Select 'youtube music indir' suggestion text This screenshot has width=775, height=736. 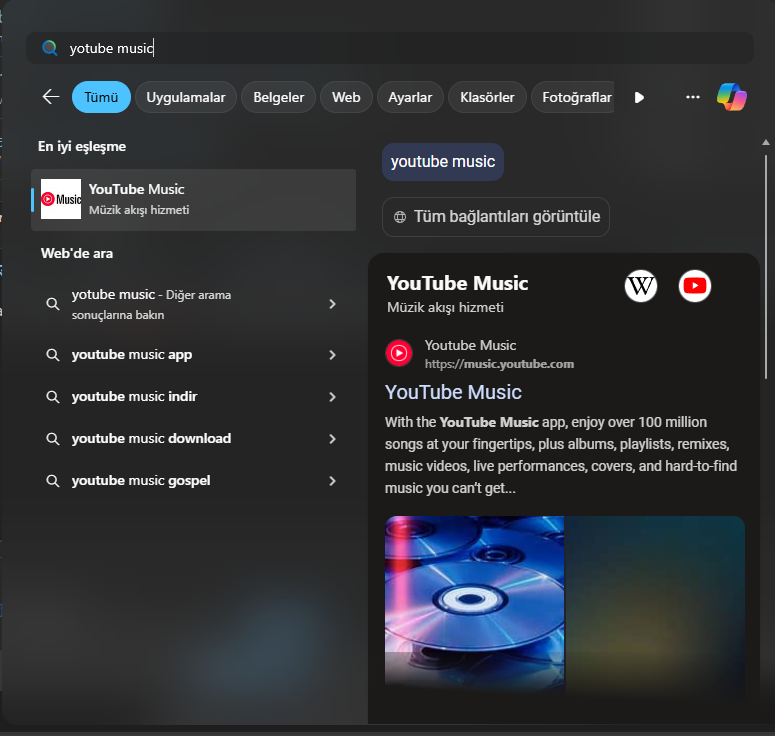[x=134, y=396]
